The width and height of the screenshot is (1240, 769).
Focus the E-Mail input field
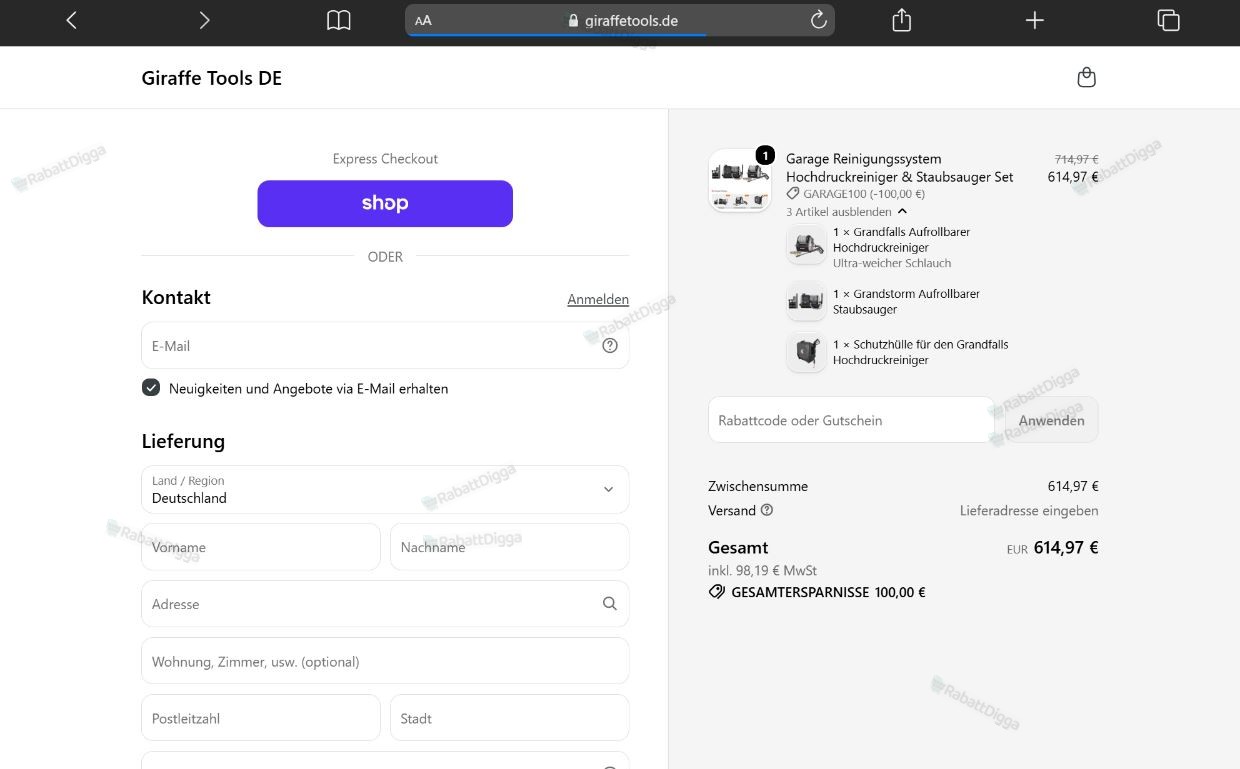point(385,346)
